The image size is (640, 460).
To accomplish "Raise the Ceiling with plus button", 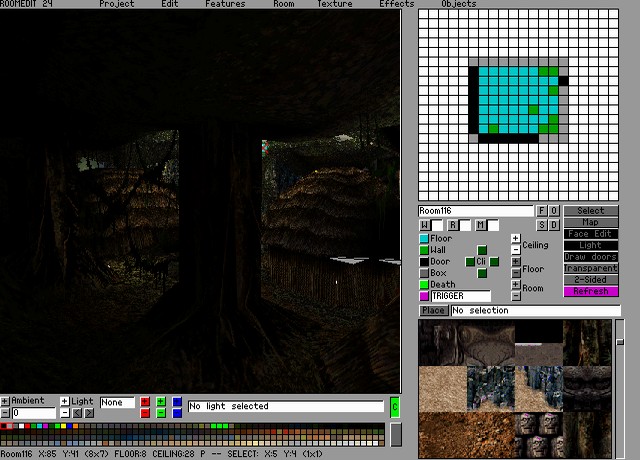I will [x=516, y=239].
